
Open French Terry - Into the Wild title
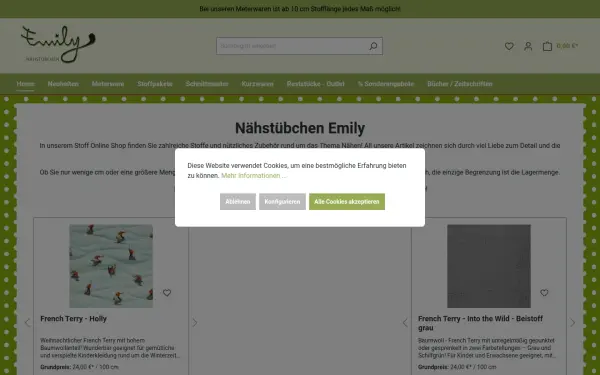coord(480,323)
